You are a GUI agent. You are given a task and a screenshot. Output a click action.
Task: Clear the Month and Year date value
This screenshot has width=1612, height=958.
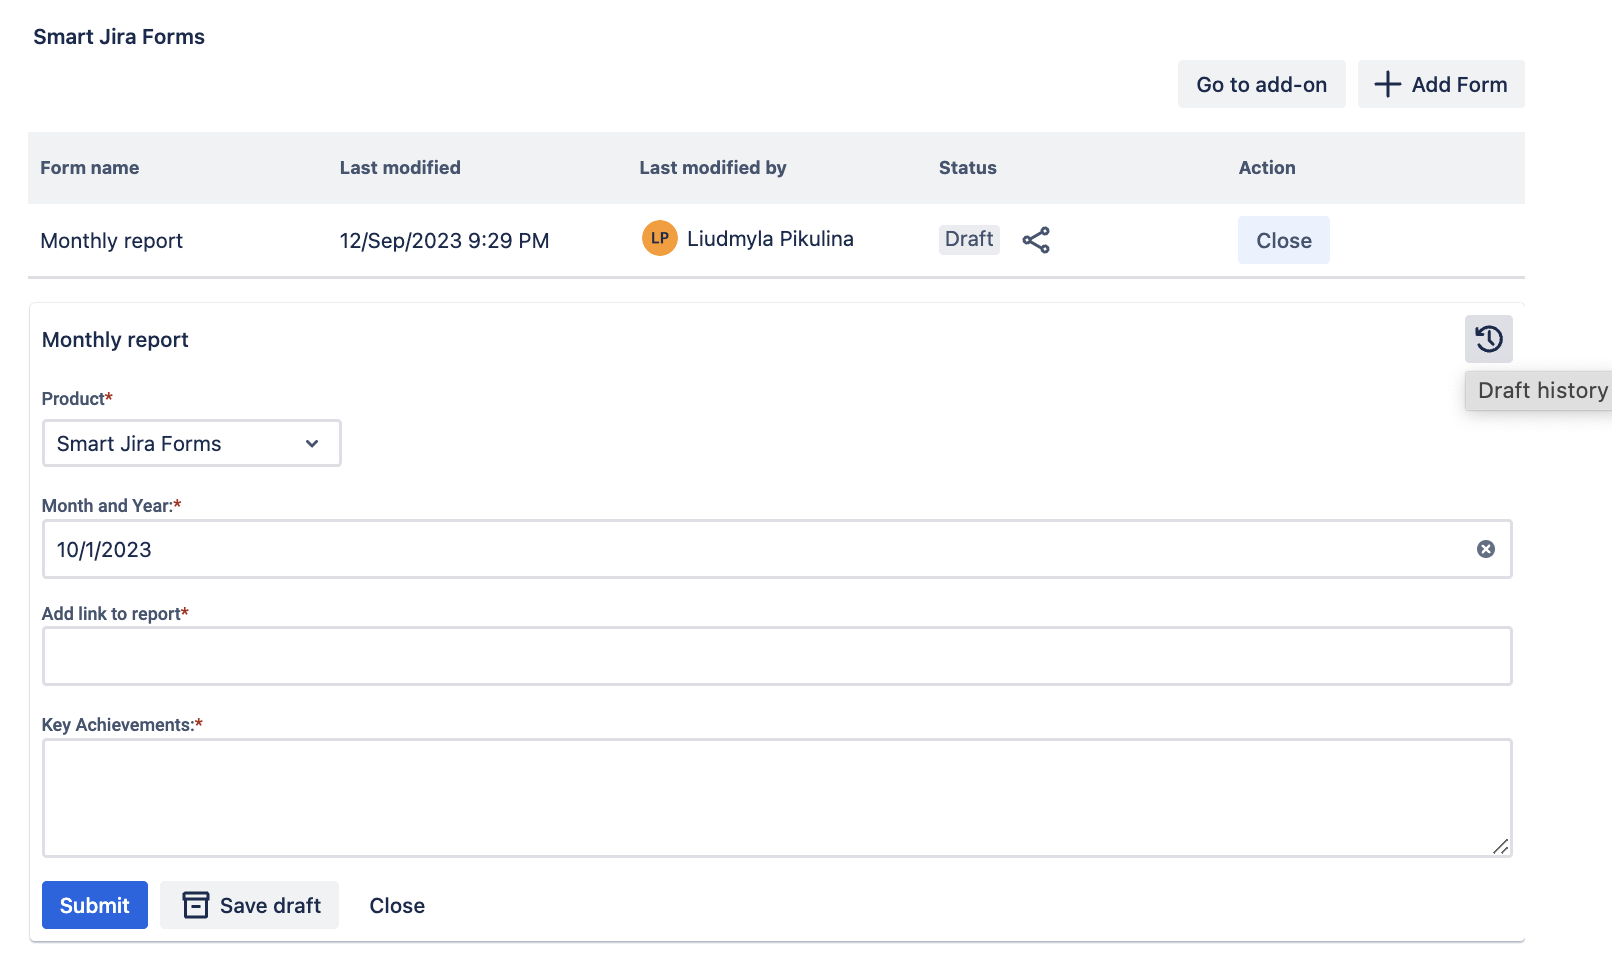tap(1485, 549)
